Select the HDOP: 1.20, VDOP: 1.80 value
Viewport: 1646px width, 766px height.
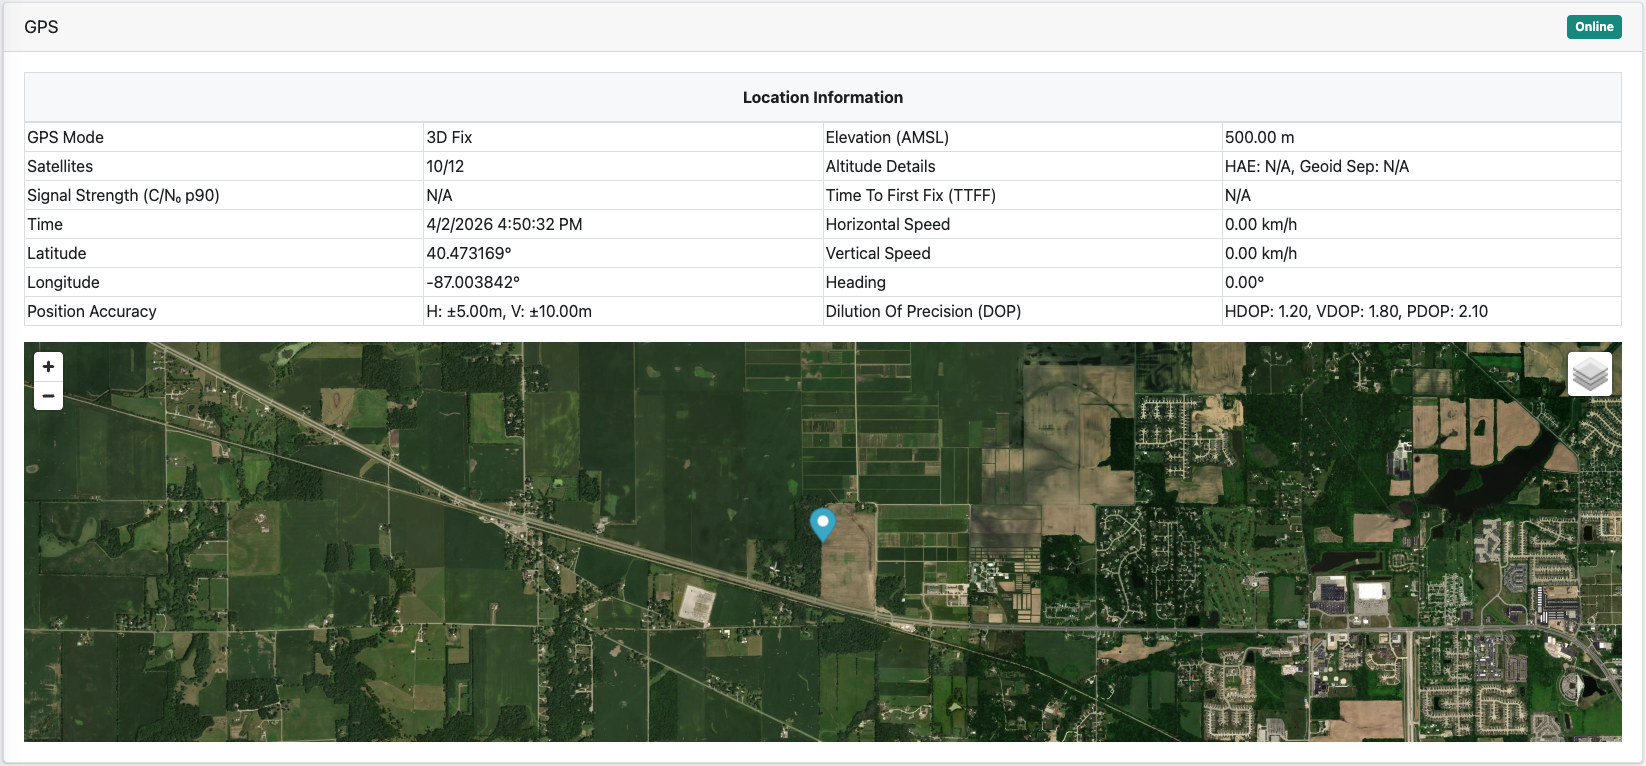1356,311
